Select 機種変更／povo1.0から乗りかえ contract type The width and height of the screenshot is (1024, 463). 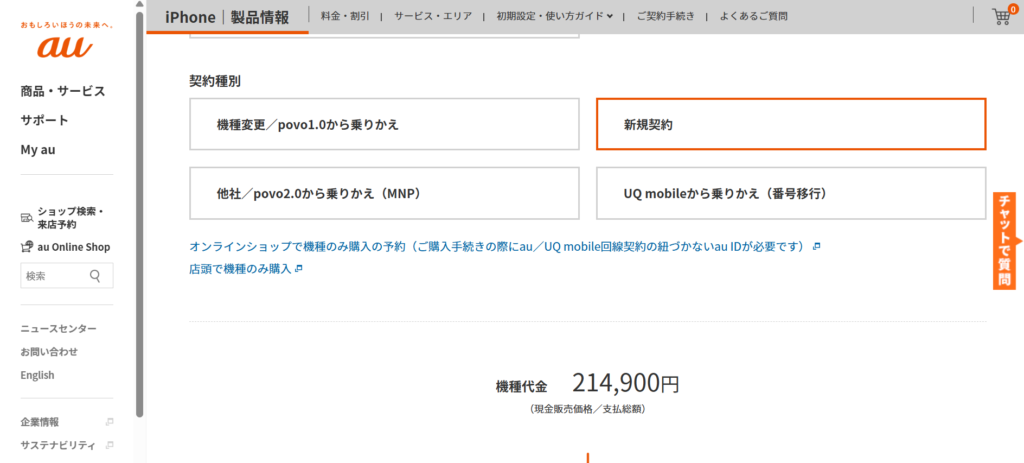click(384, 124)
